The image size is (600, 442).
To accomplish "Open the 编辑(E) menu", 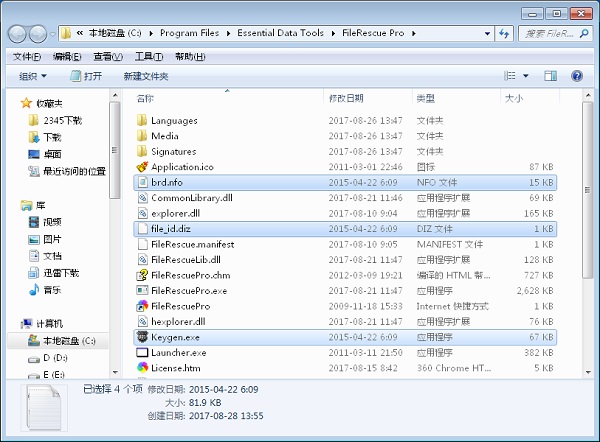I will coord(67,57).
